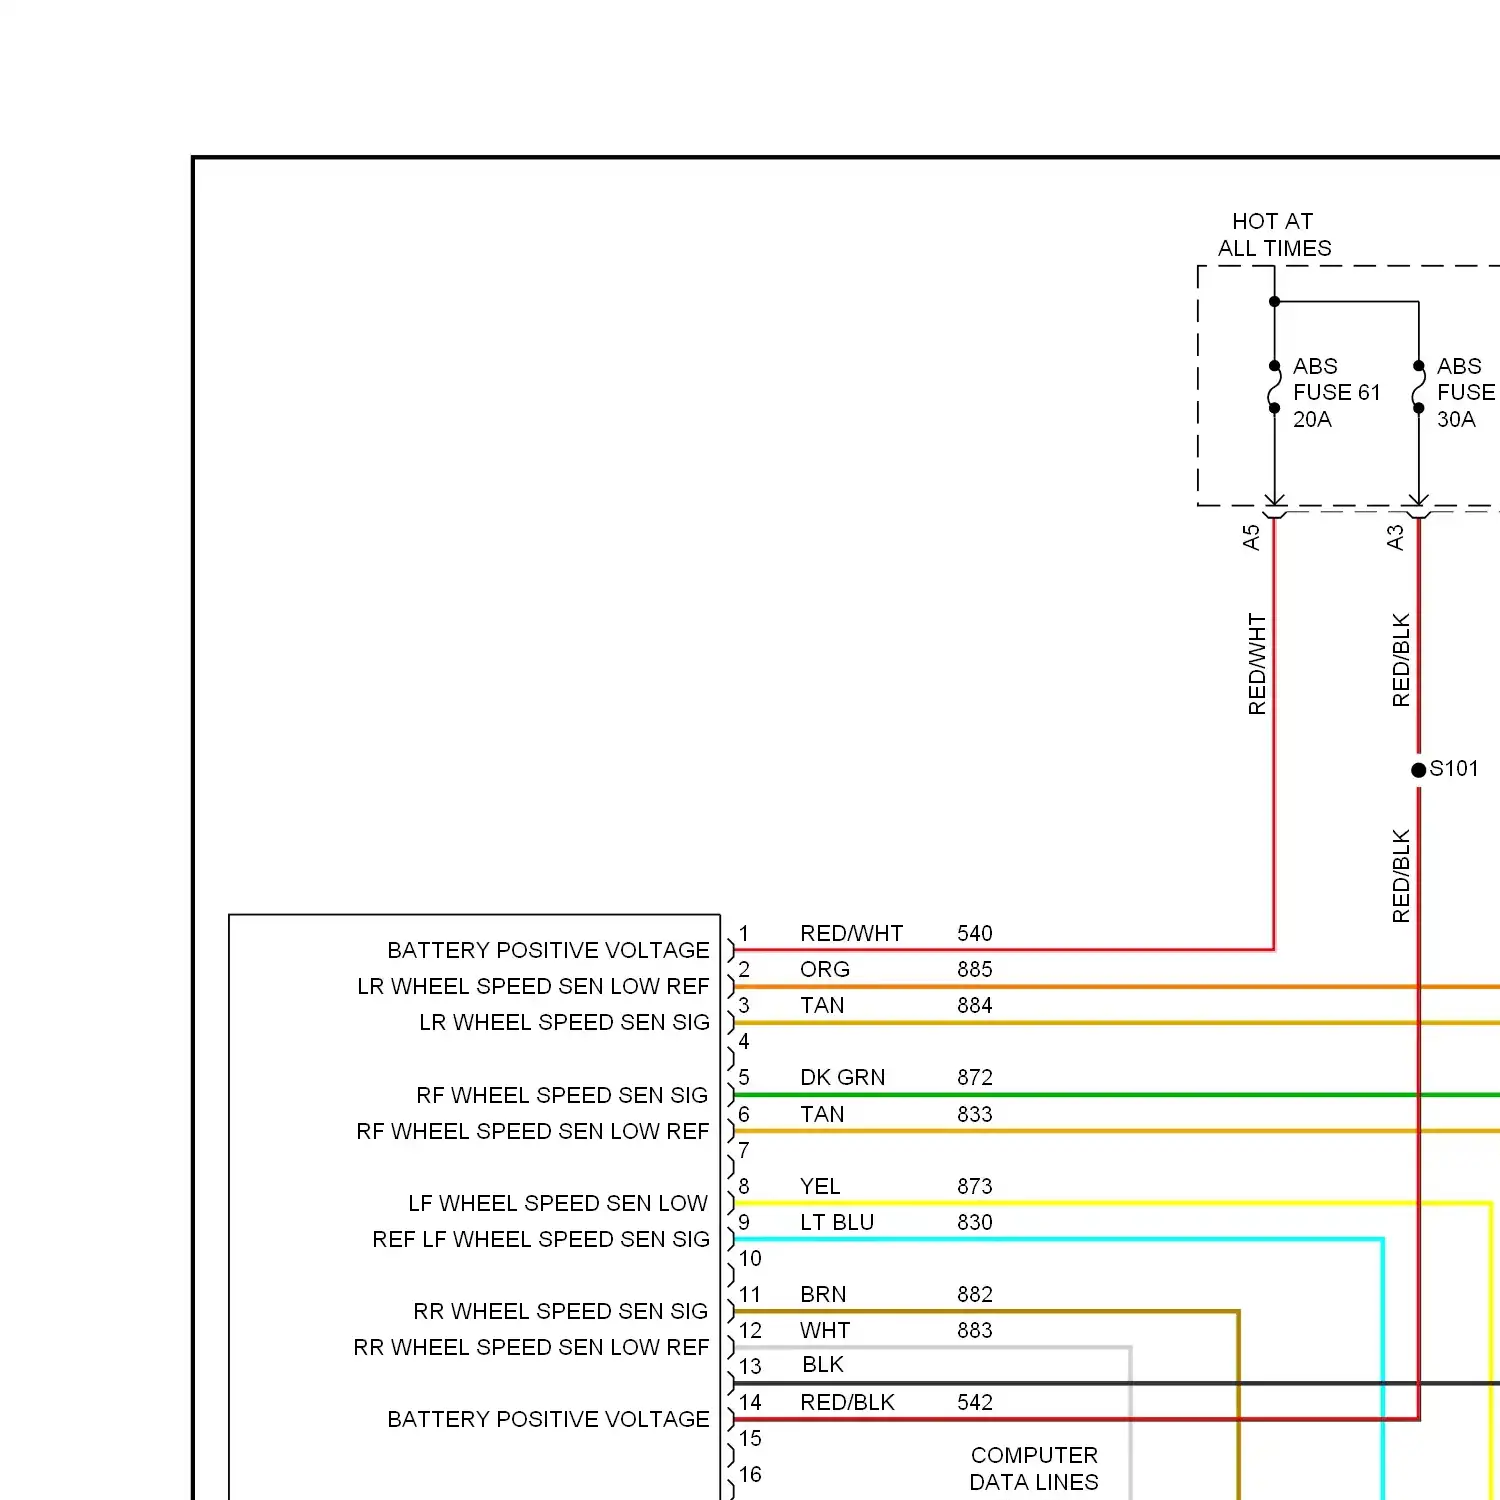Viewport: 1500px width, 1500px height.
Task: Click vertical 'RED/BLK' label below S101
Action: 1401,876
